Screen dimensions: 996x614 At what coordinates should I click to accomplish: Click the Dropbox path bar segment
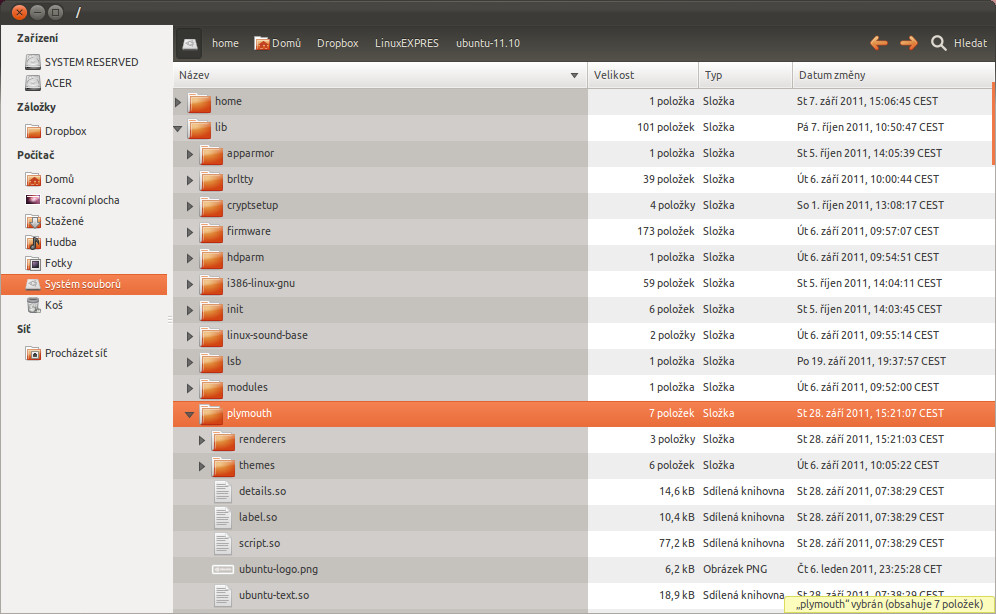pyautogui.click(x=337, y=43)
